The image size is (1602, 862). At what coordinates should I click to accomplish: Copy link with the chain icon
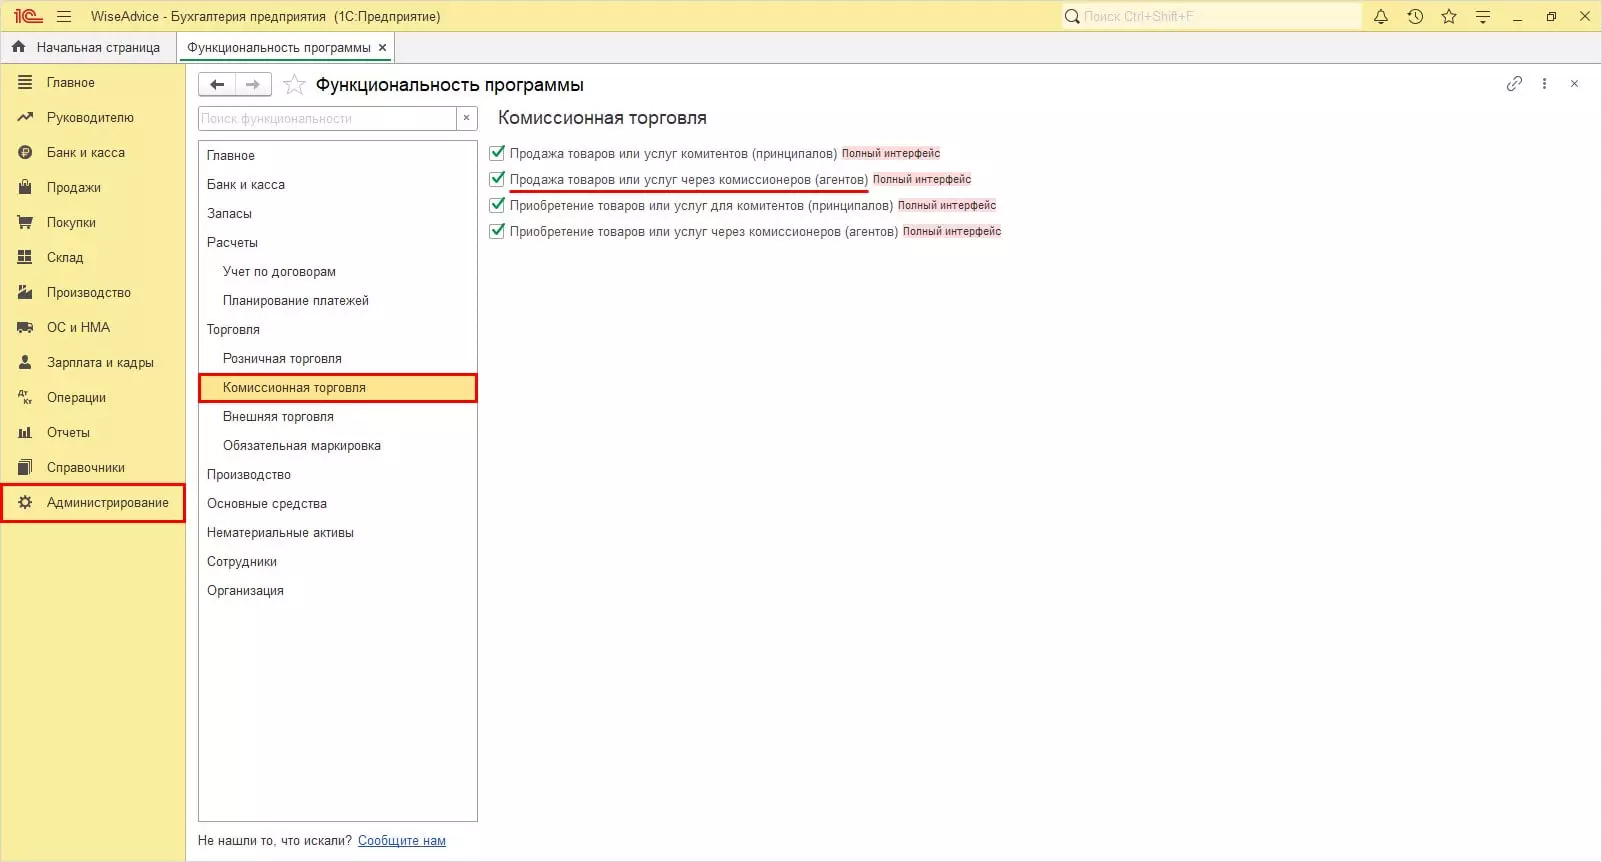click(x=1514, y=84)
